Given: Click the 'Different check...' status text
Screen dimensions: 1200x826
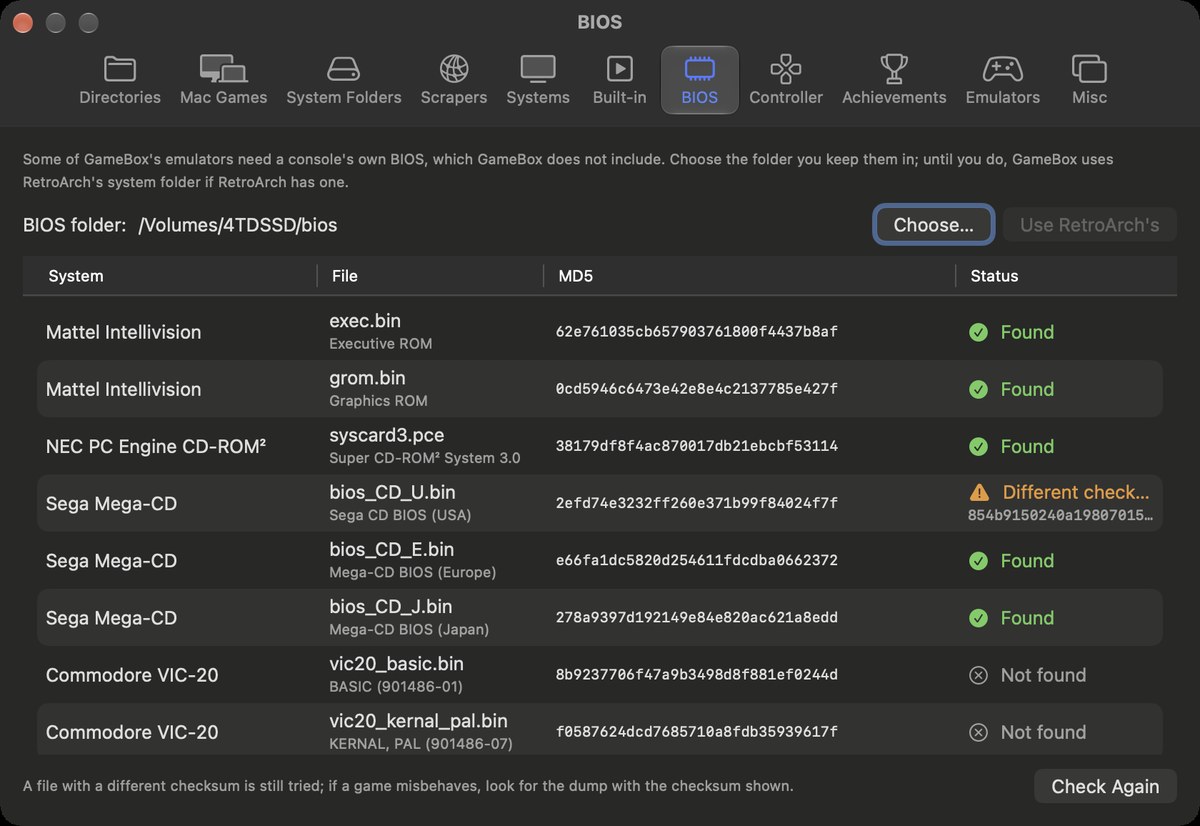Looking at the screenshot, I should point(1076,492).
